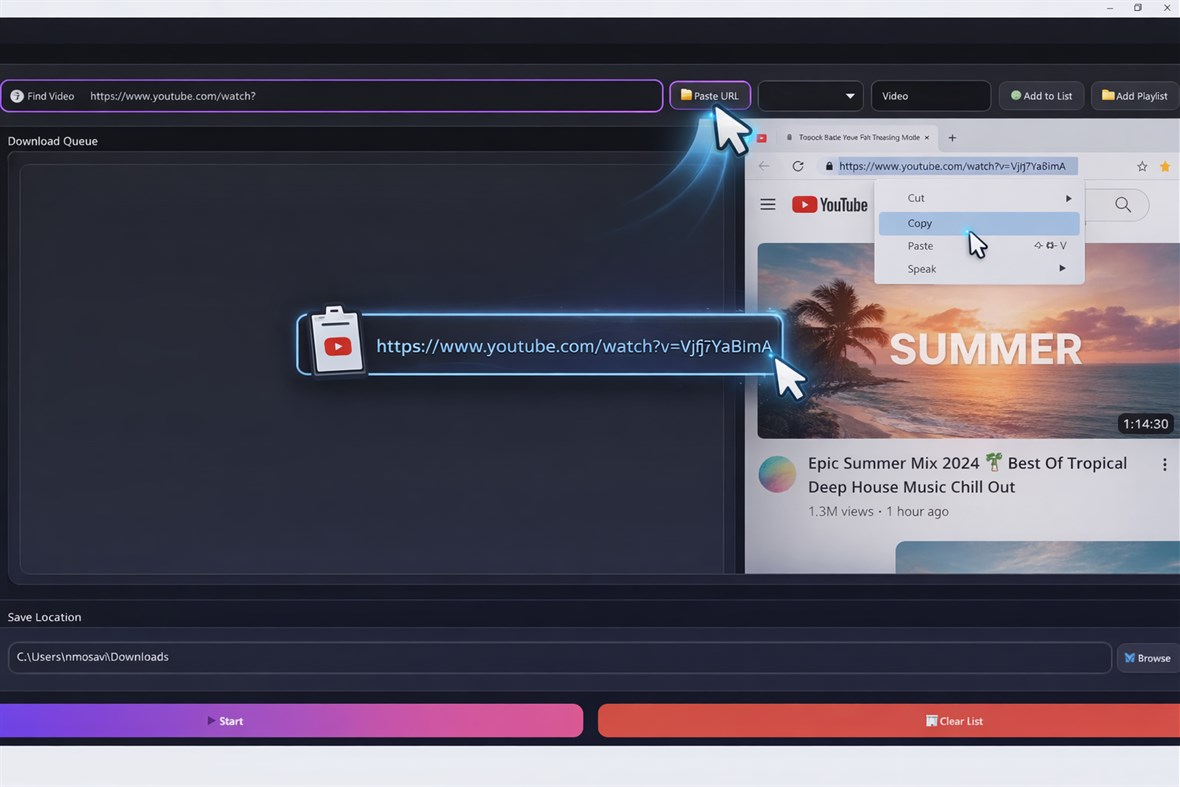The image size is (1180, 787).
Task: Expand the Cut submenu arrow
Action: pos(1068,198)
